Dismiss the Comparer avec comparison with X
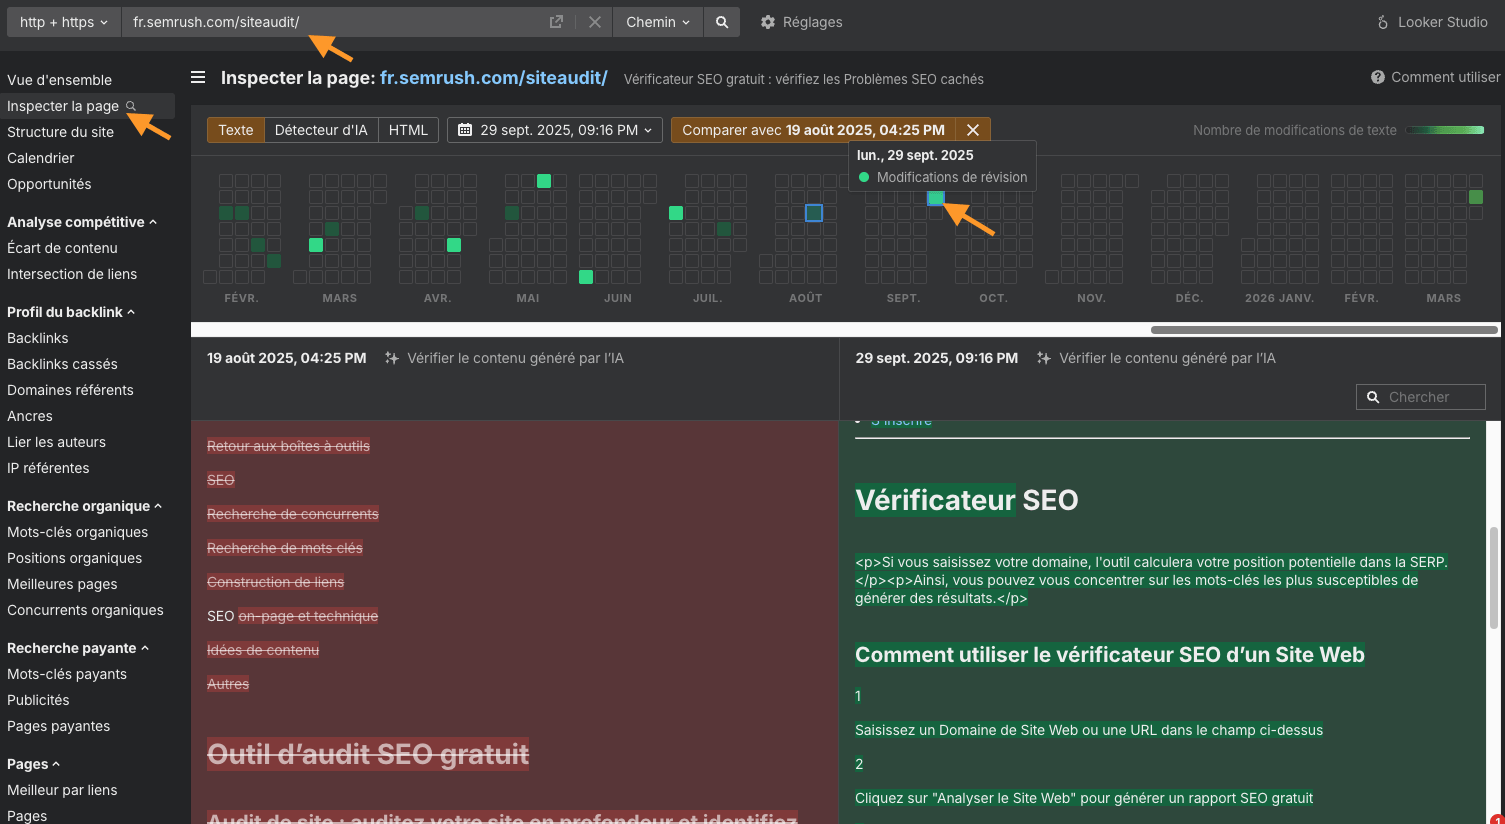Viewport: 1505px width, 824px height. [973, 129]
